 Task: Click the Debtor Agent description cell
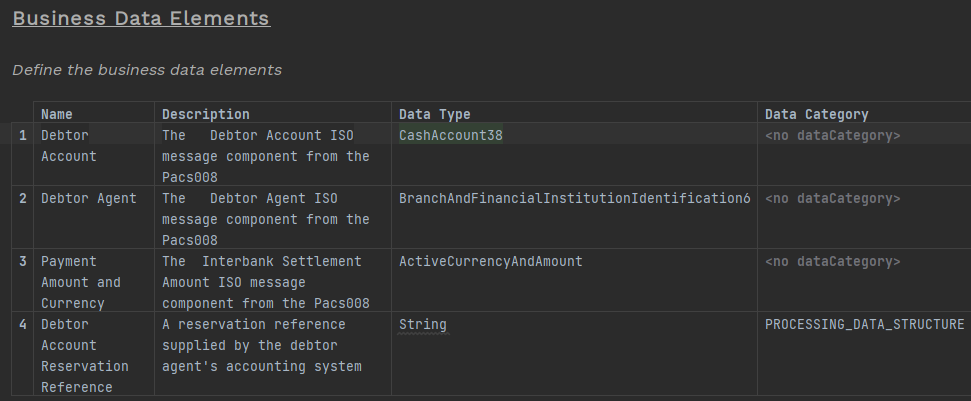coord(265,219)
